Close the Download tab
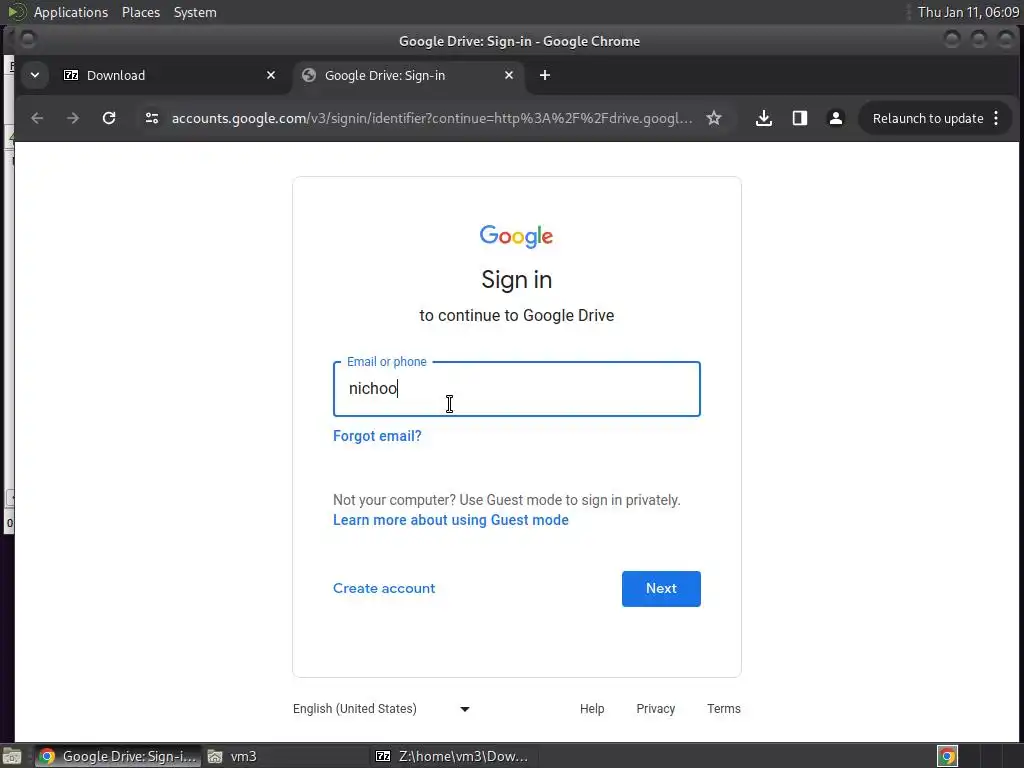Viewport: 1024px width, 768px height. coord(271,75)
